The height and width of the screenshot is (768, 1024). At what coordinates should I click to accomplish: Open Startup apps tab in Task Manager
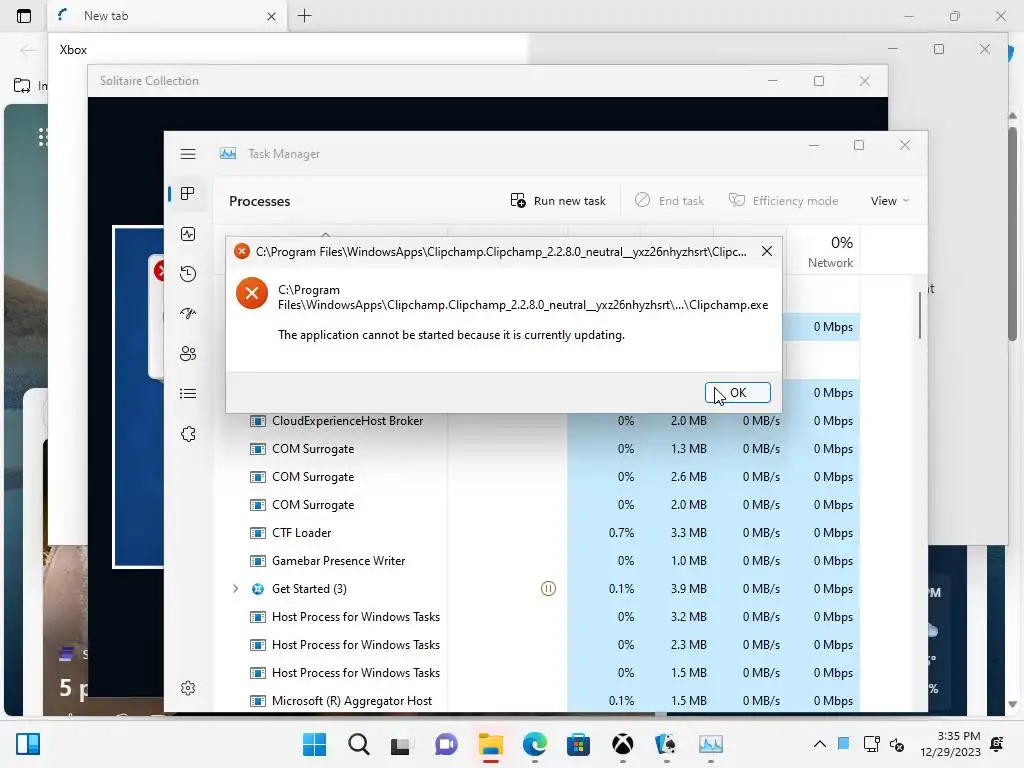tap(188, 314)
